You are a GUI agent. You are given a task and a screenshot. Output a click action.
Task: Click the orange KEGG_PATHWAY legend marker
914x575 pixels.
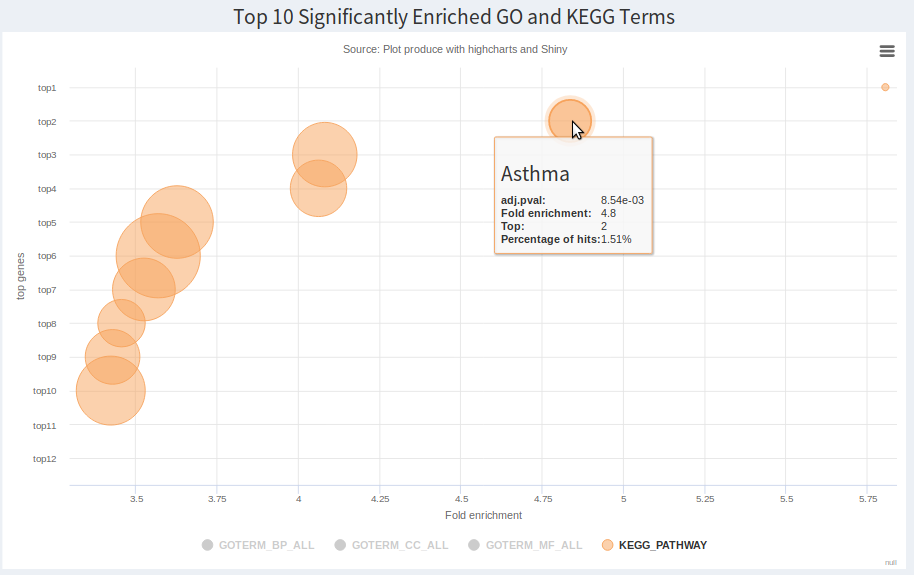[x=607, y=545]
